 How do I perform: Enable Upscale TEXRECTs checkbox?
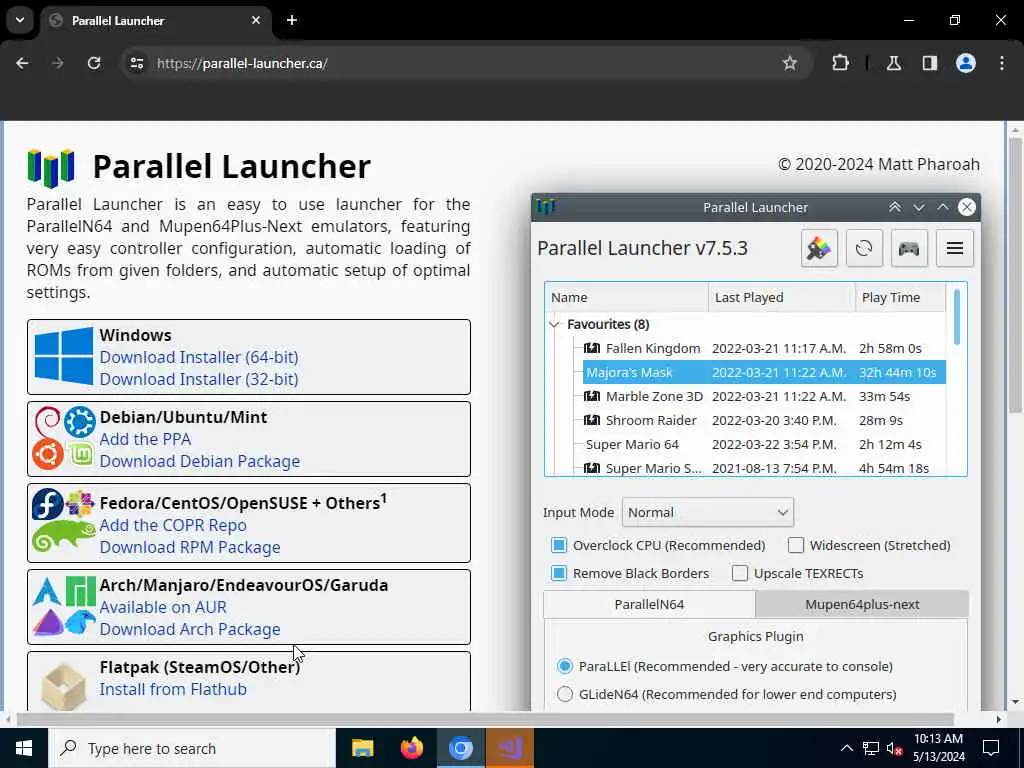click(x=740, y=573)
